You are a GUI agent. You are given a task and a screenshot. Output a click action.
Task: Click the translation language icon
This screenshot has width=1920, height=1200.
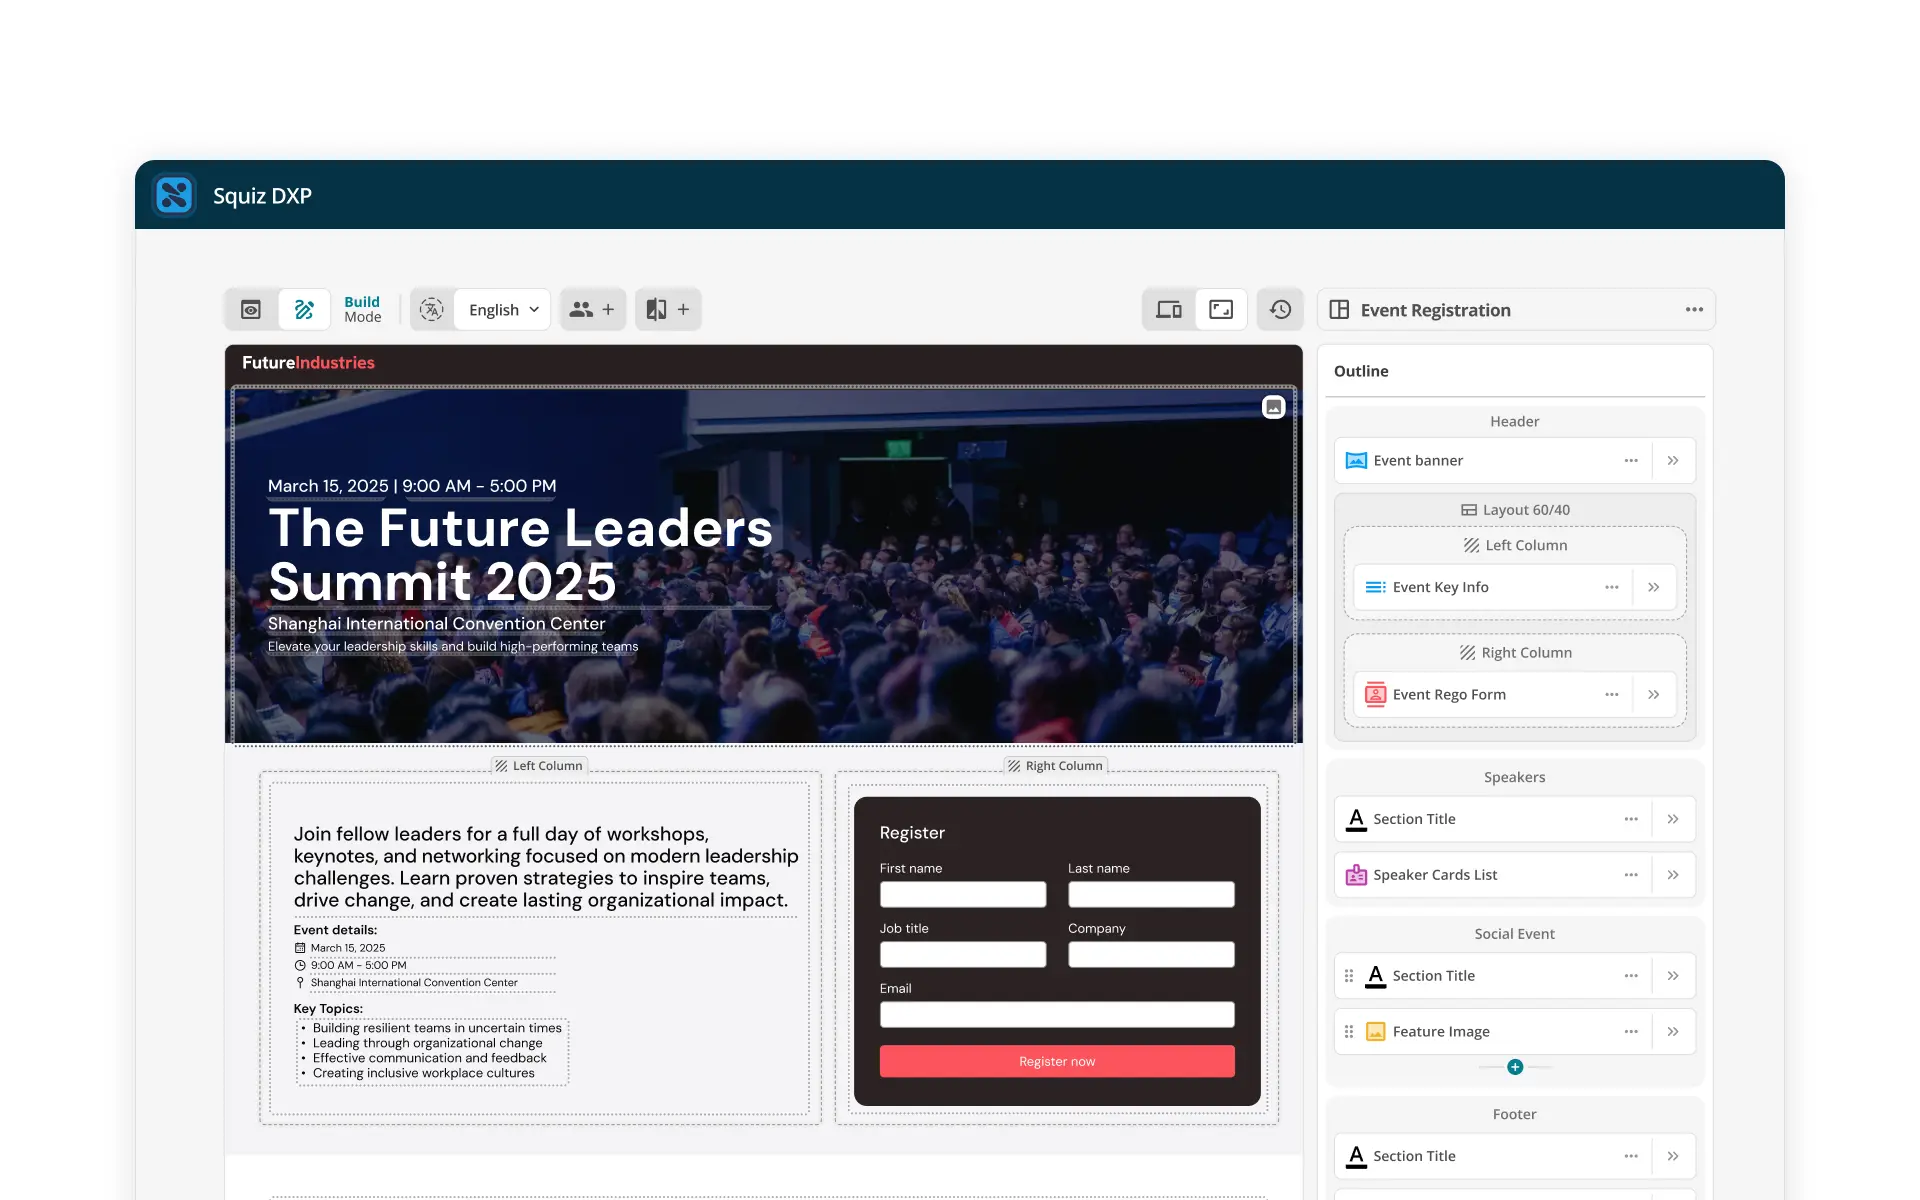click(x=432, y=310)
